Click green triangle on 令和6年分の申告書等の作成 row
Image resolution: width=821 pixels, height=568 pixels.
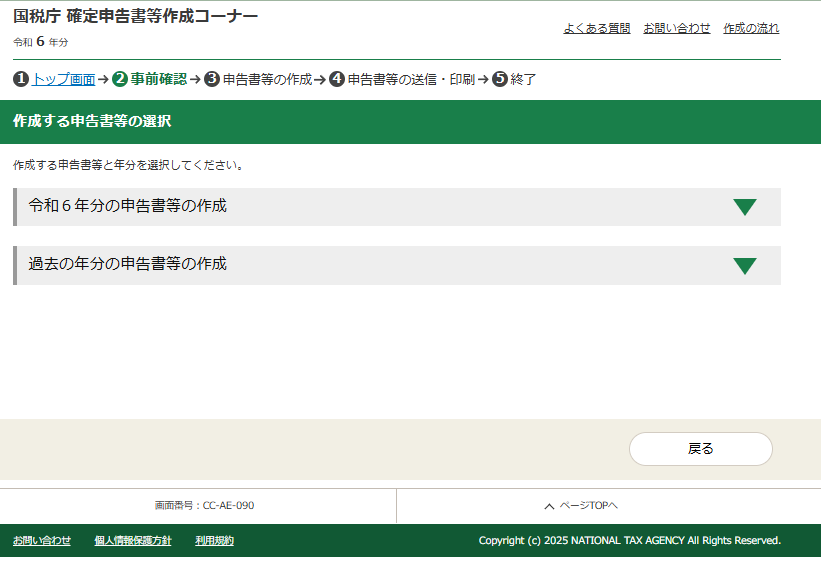point(744,207)
